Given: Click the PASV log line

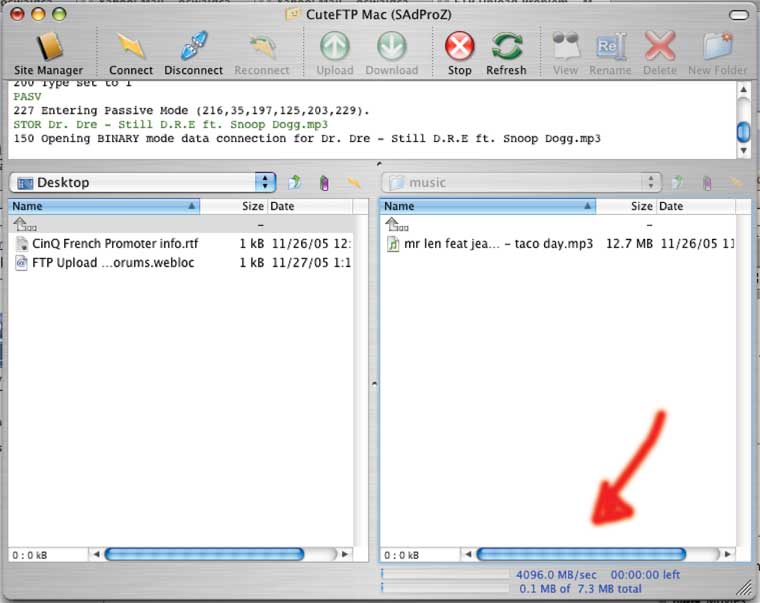Looking at the screenshot, I should pyautogui.click(x=27, y=96).
